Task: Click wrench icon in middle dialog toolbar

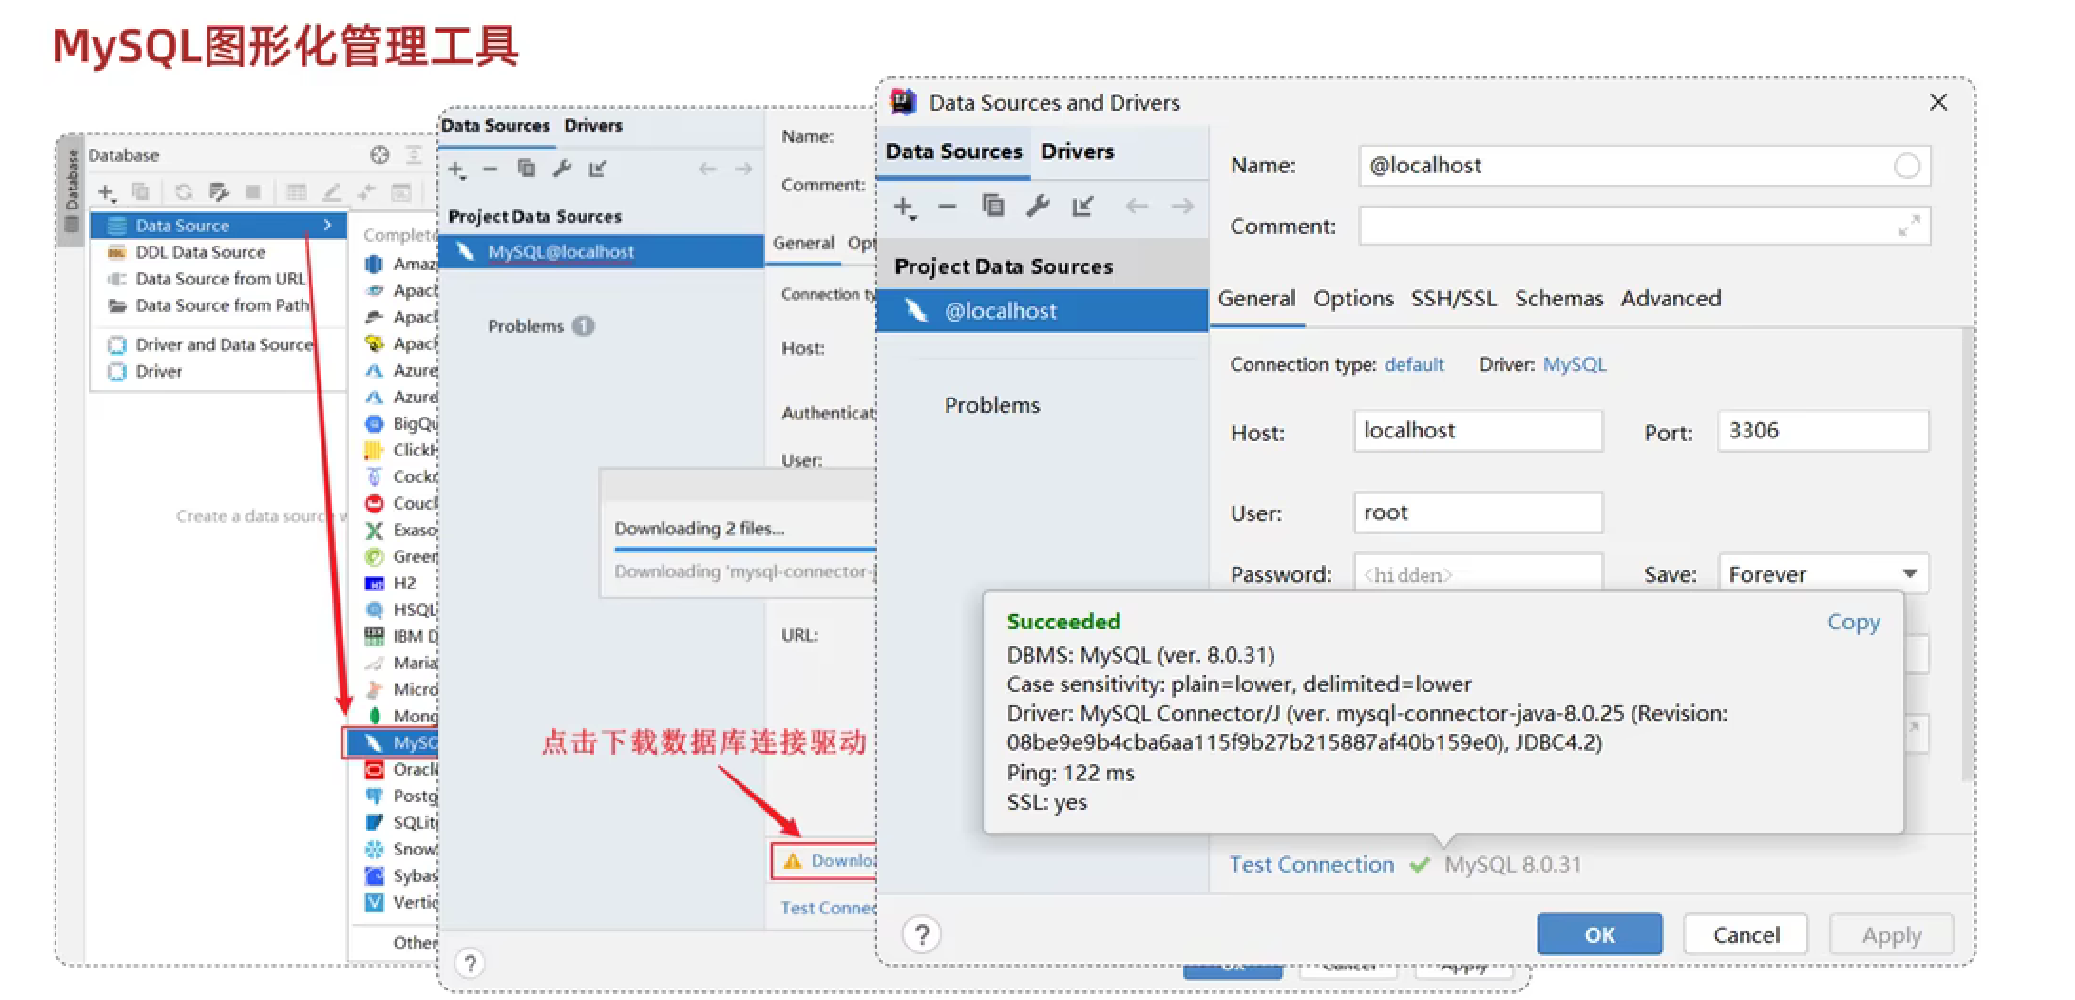Action: [562, 168]
